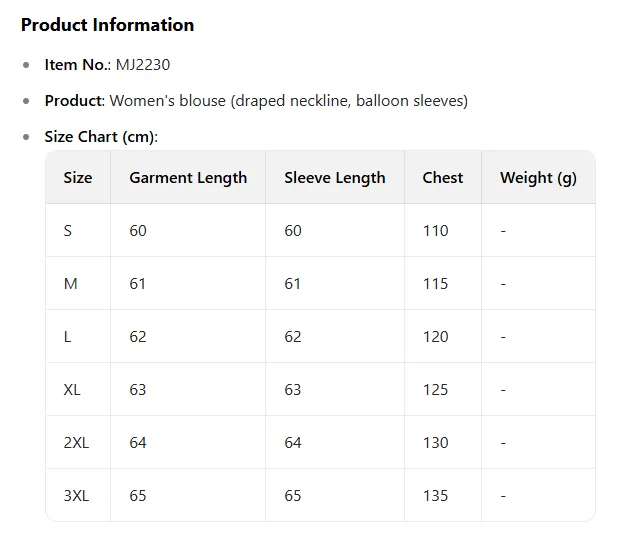The image size is (621, 540).
Task: Click the Weight (g) column header
Action: tap(538, 178)
